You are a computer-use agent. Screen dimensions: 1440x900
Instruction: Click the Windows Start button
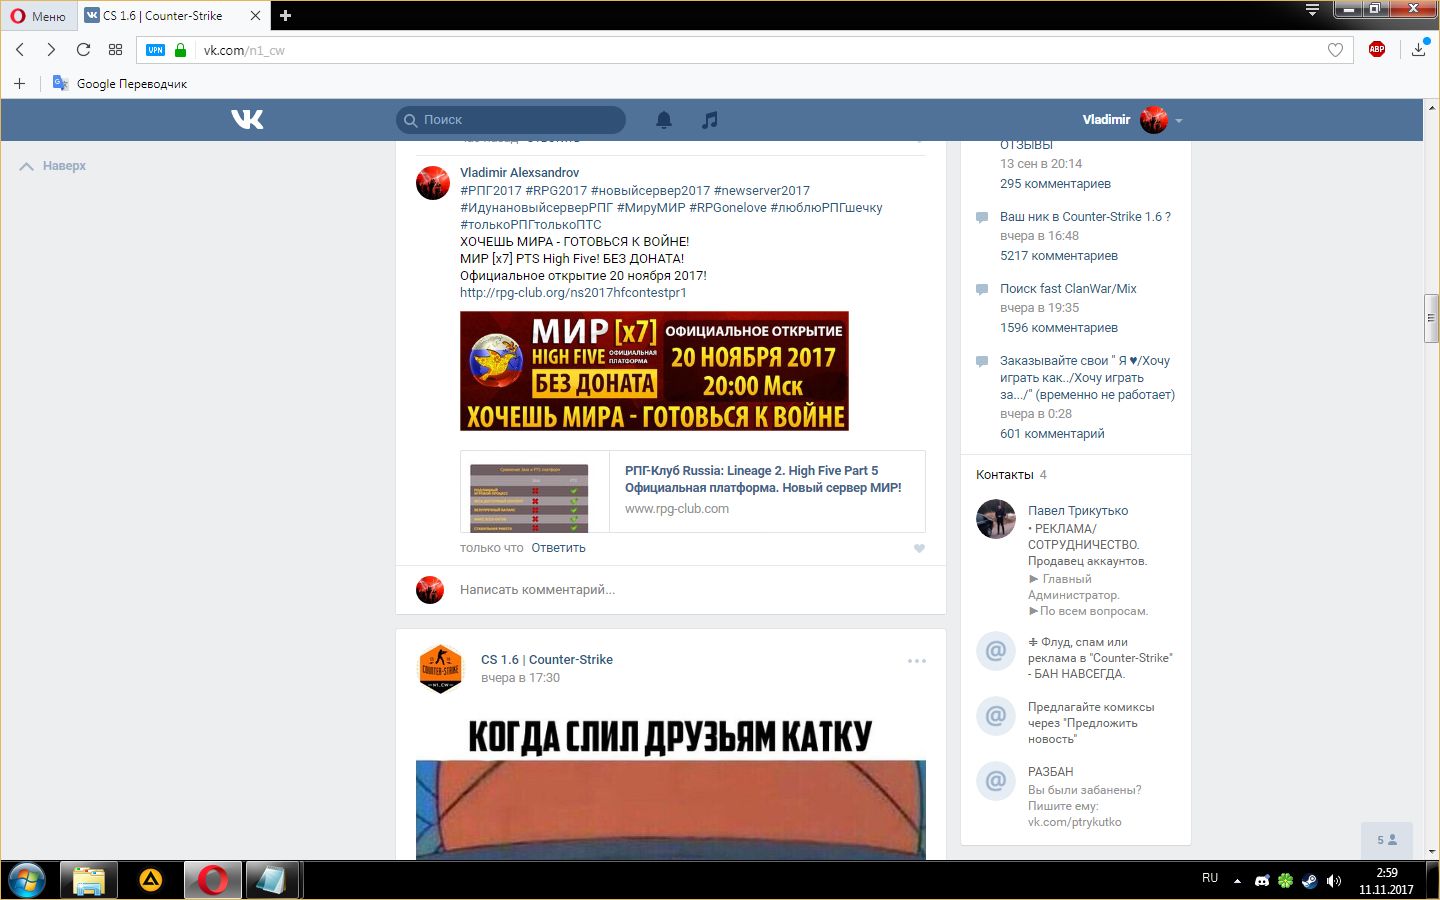(27, 880)
